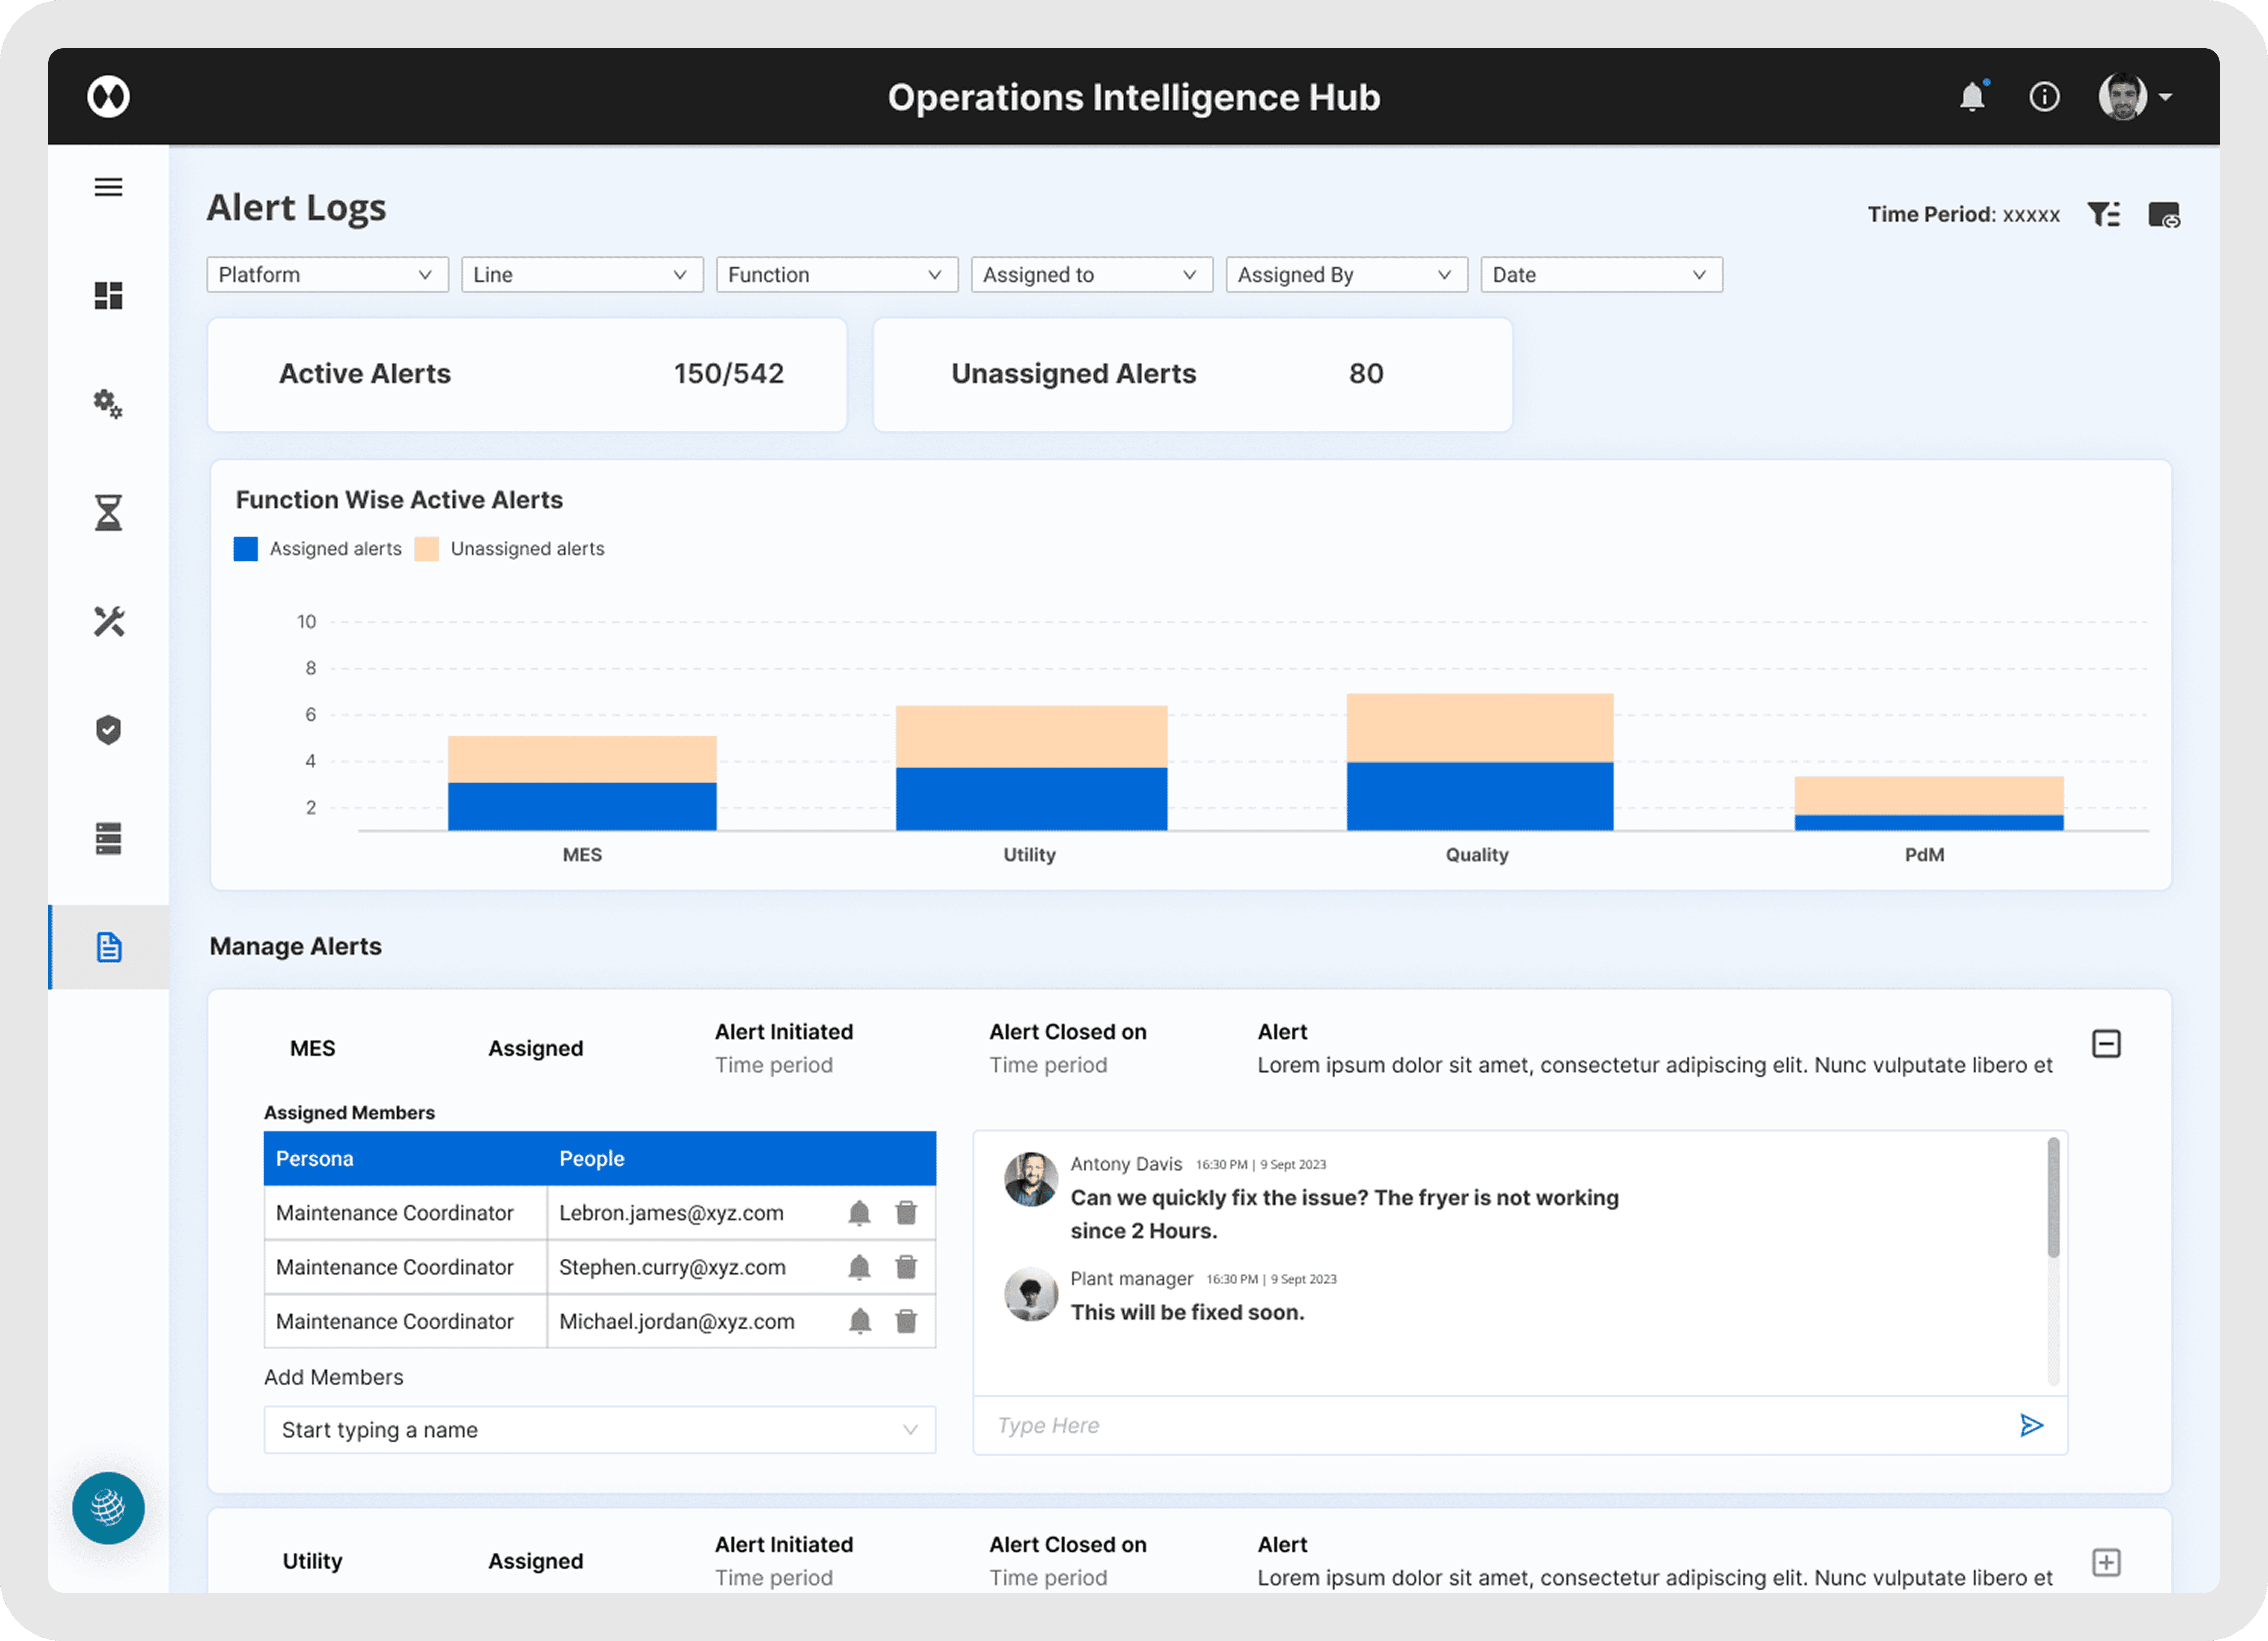
Task: Open the hamburger menu in sidebar
Action: 108,187
